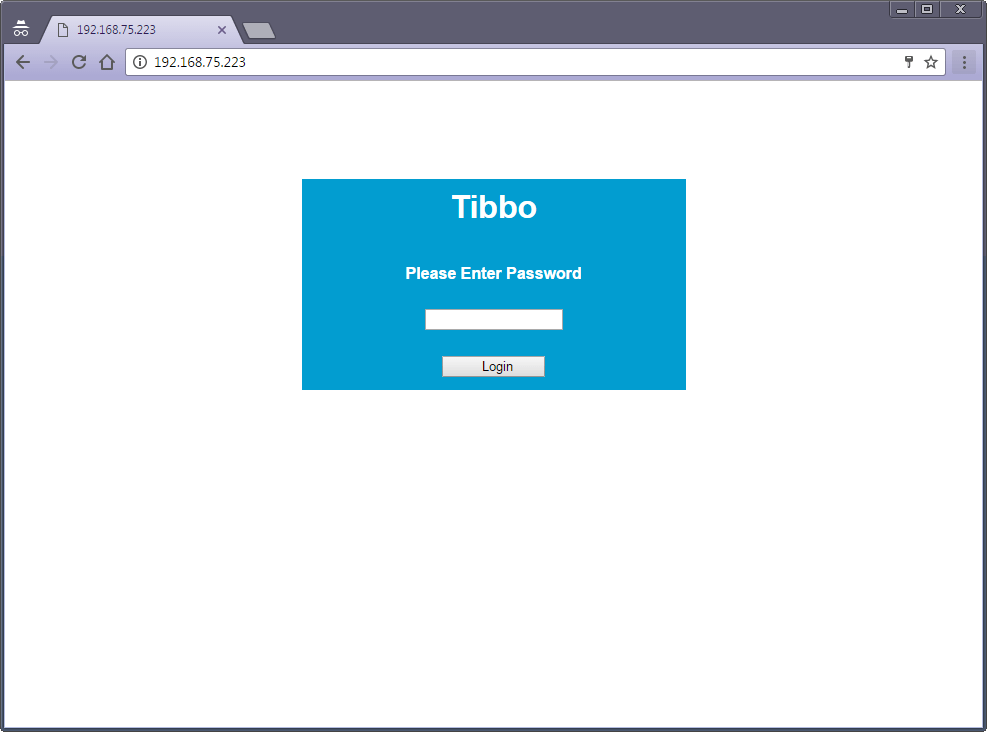Minimize the browser window
The height and width of the screenshot is (732, 987).
click(x=902, y=10)
